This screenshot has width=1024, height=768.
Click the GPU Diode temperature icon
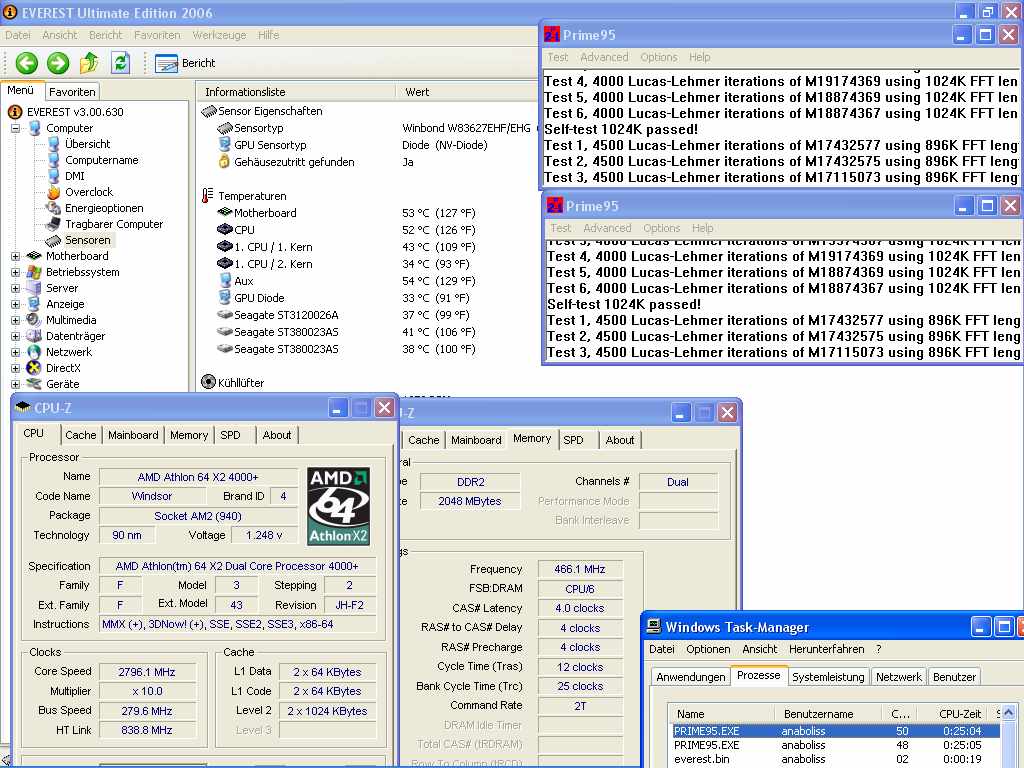[x=225, y=298]
